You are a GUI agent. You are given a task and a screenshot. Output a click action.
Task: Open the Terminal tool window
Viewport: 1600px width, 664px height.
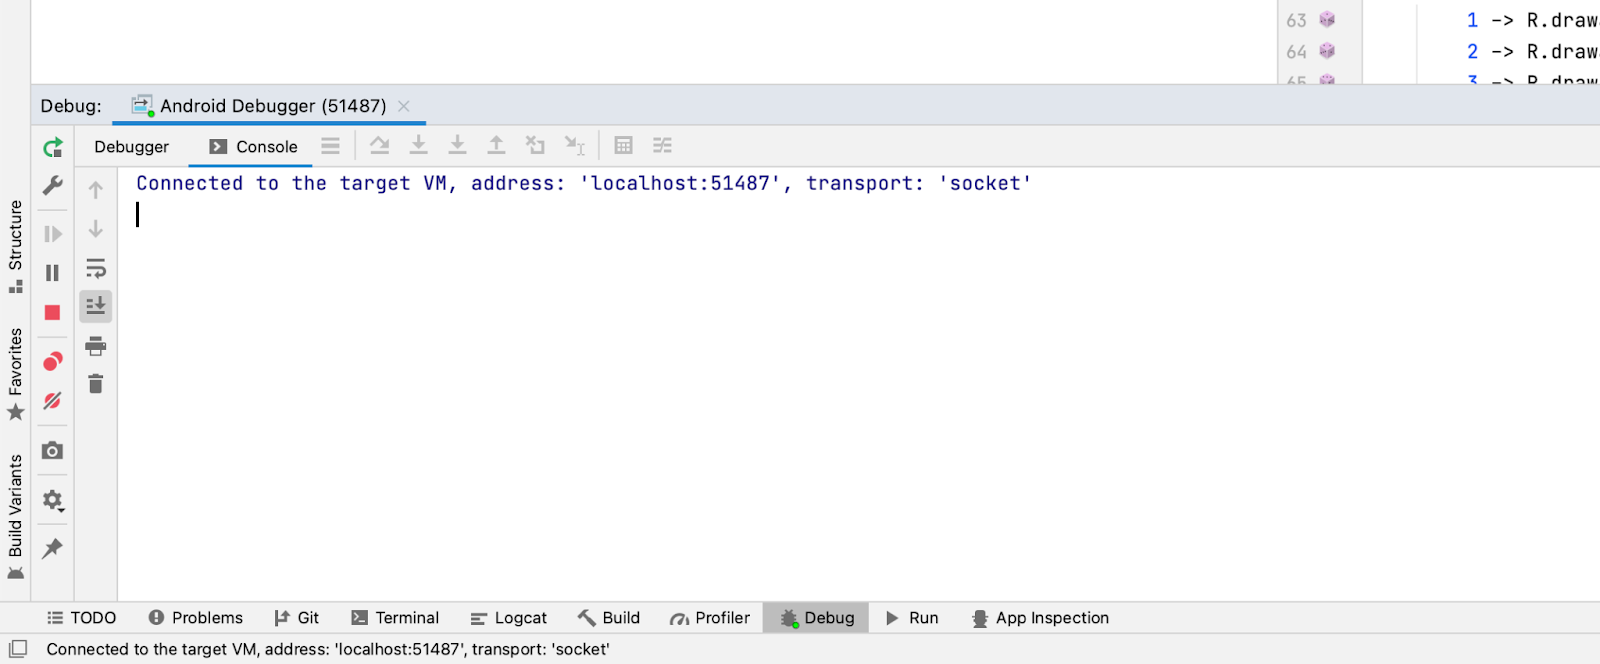(396, 618)
